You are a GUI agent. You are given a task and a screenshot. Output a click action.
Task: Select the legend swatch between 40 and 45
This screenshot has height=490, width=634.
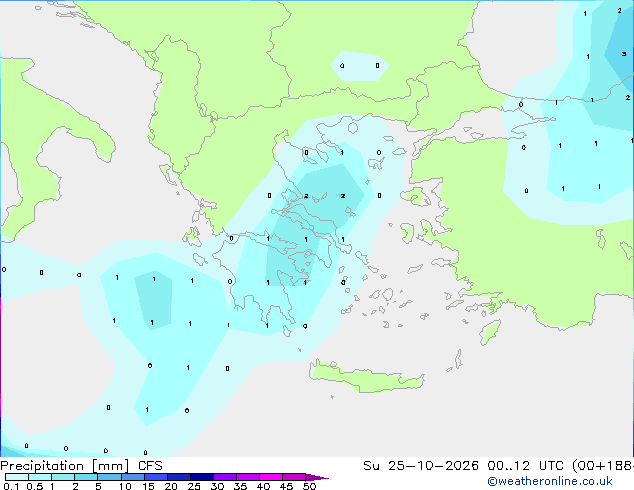271,477
